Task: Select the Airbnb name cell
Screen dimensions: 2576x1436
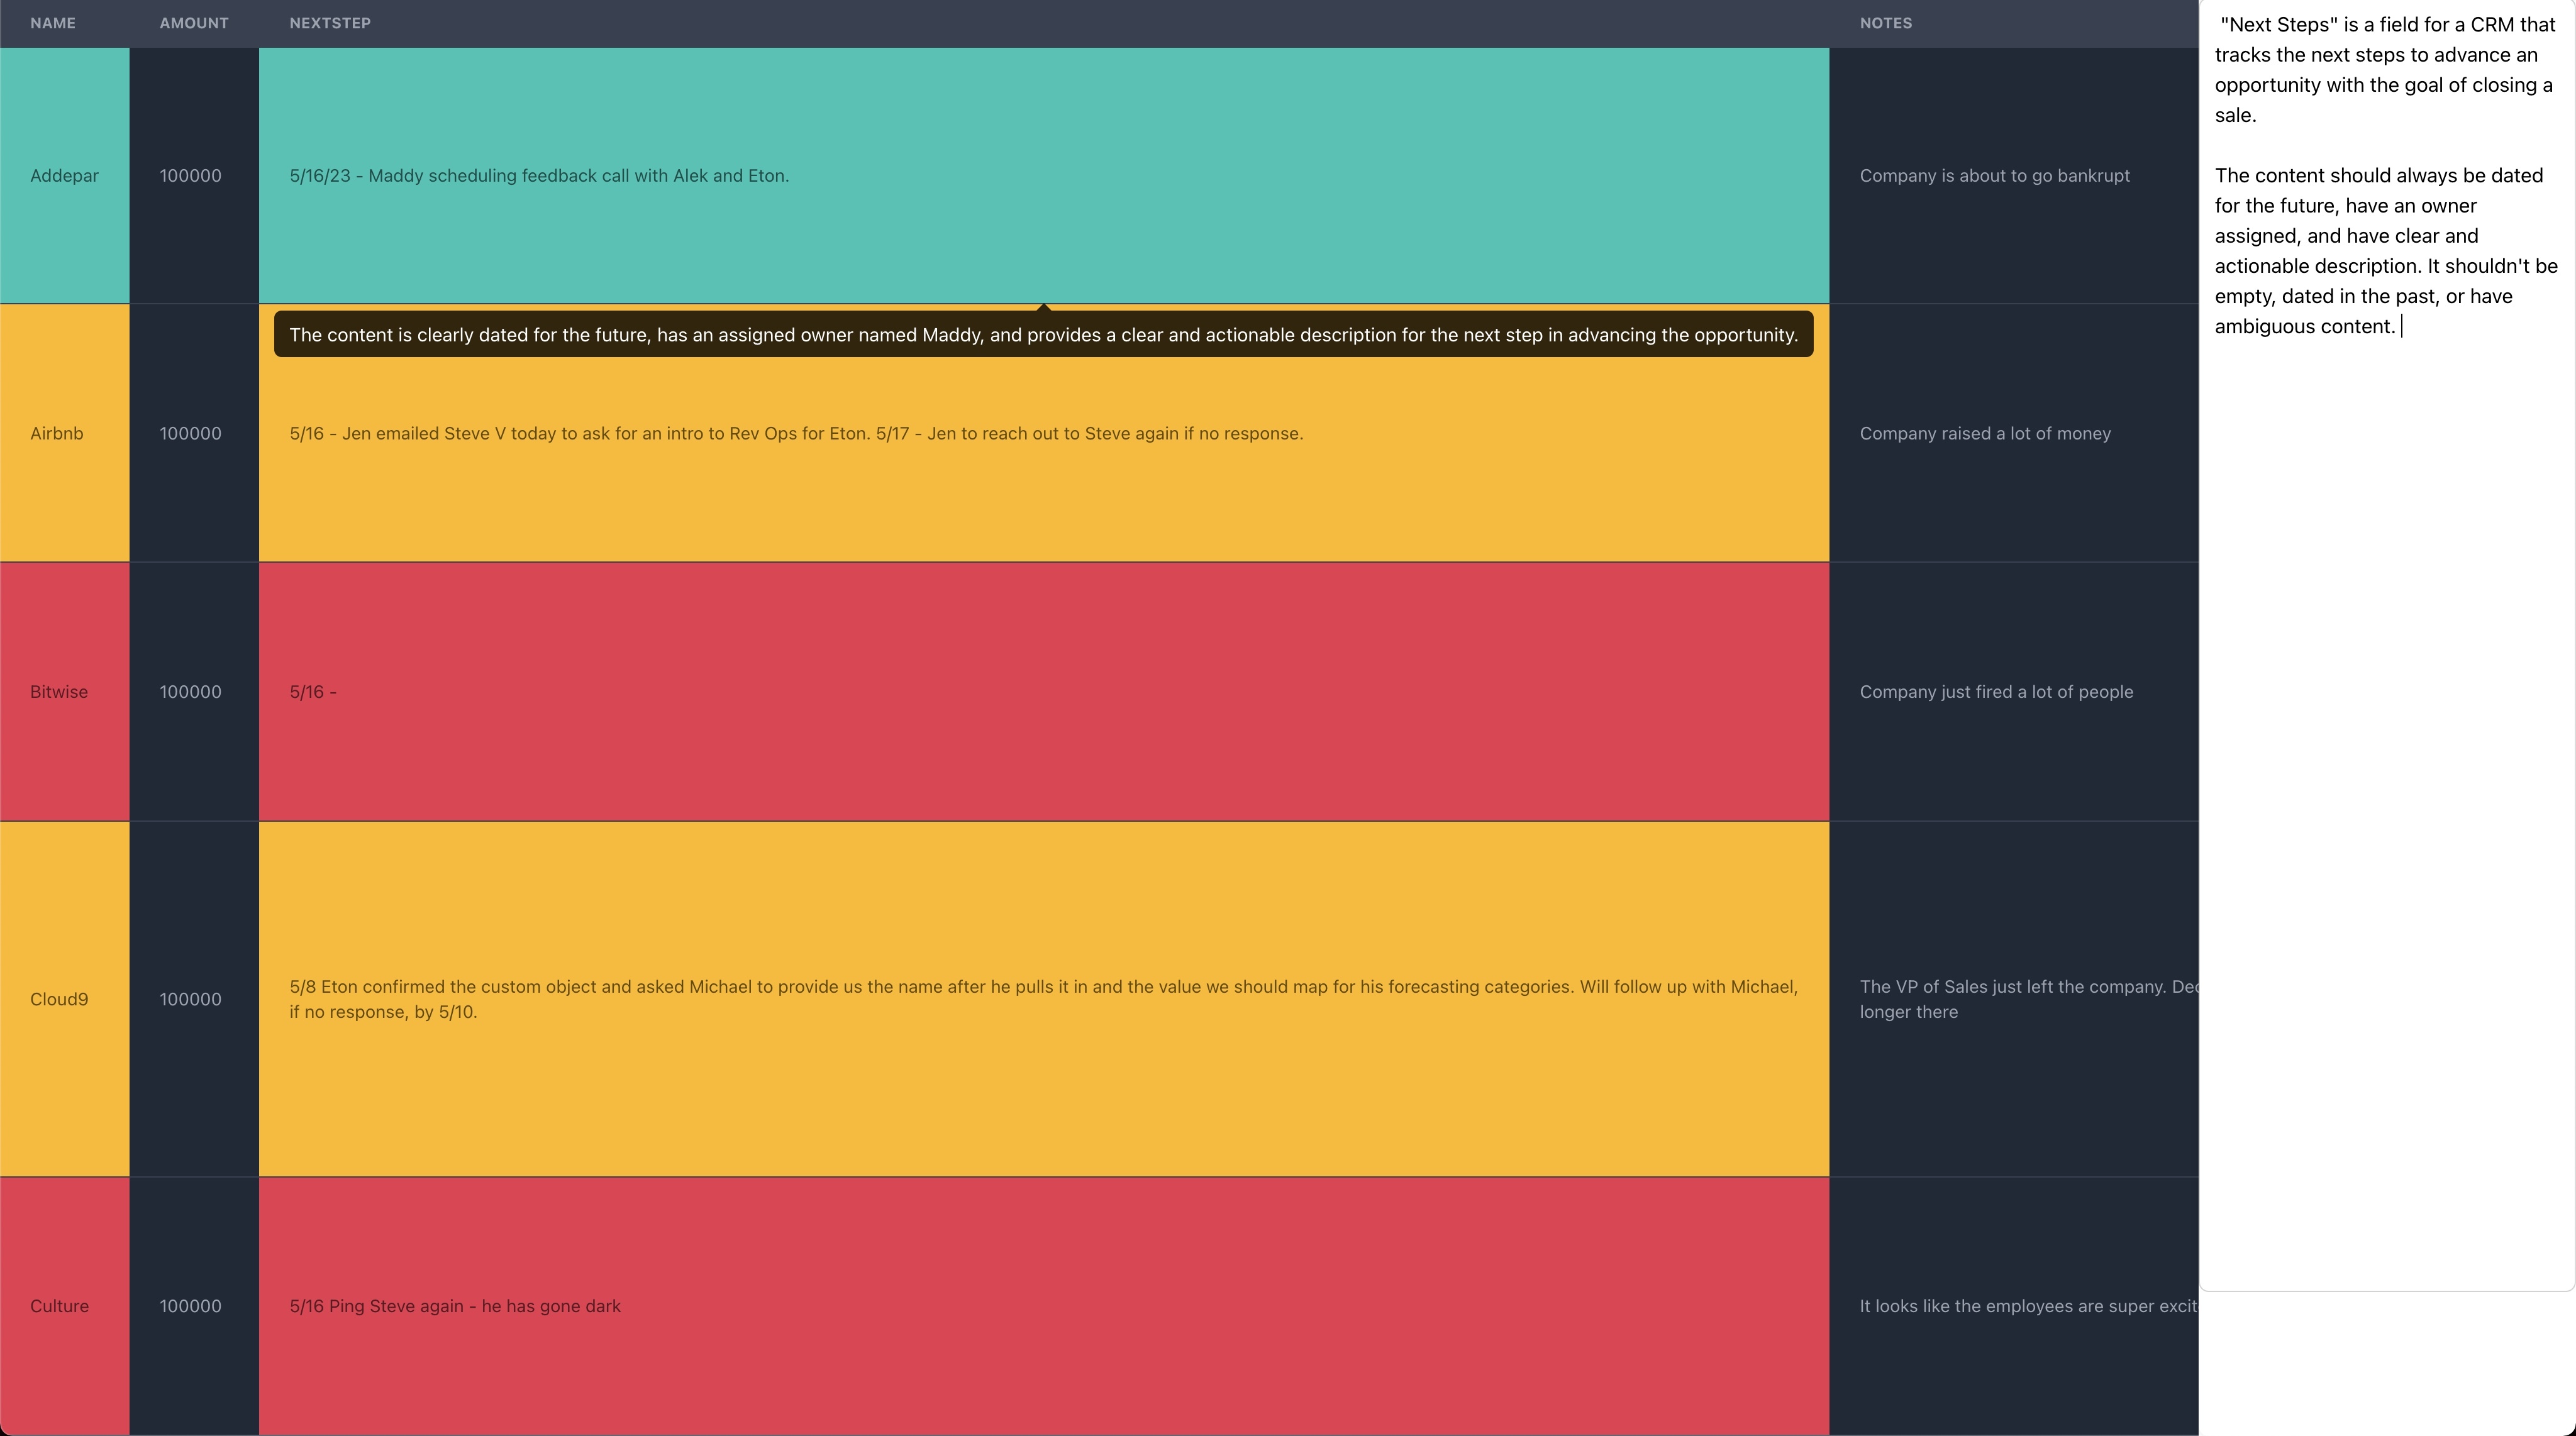Action: (x=57, y=434)
